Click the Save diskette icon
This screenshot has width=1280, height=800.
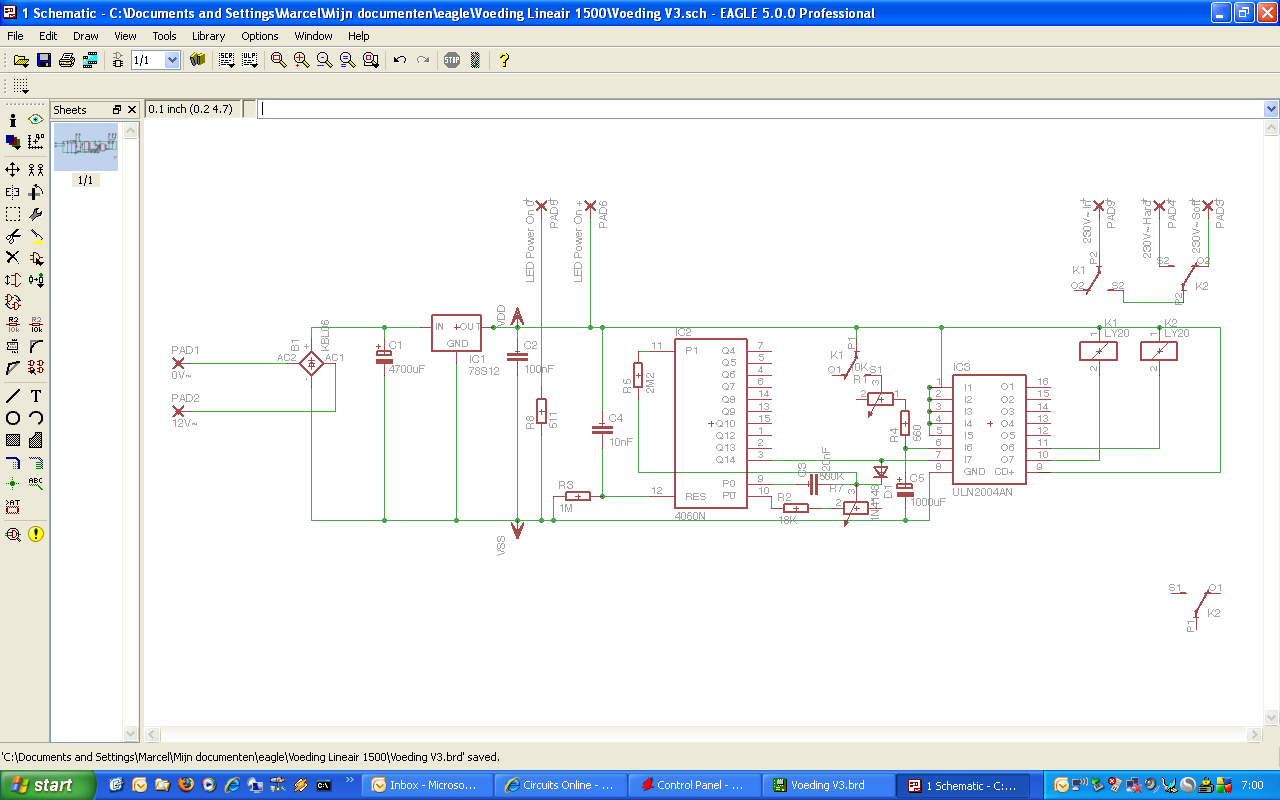(44, 60)
